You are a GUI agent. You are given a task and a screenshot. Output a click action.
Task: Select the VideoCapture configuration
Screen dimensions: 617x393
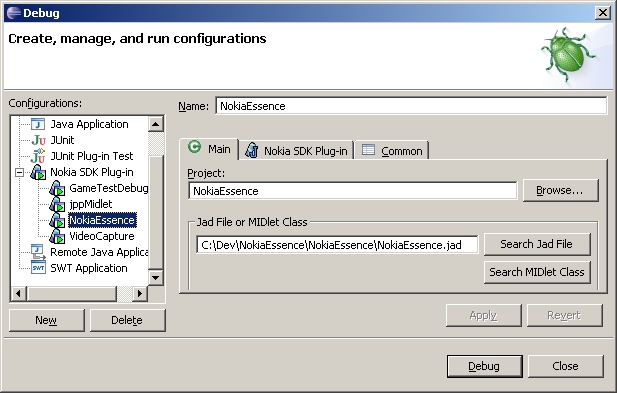pyautogui.click(x=102, y=236)
